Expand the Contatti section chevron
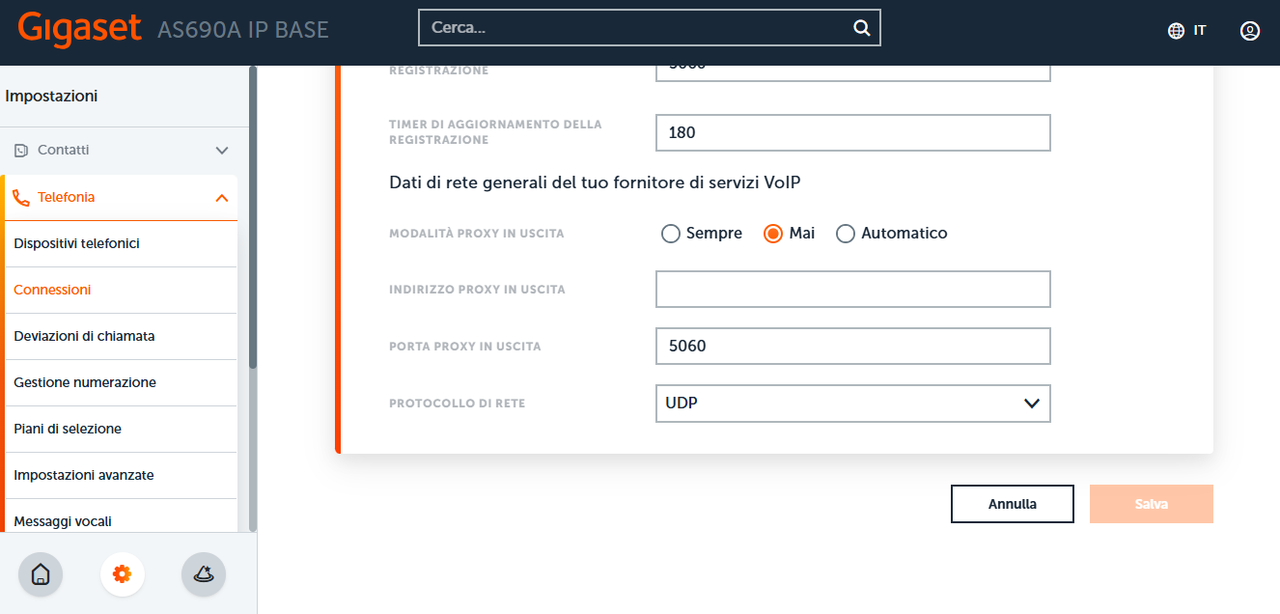 click(222, 150)
